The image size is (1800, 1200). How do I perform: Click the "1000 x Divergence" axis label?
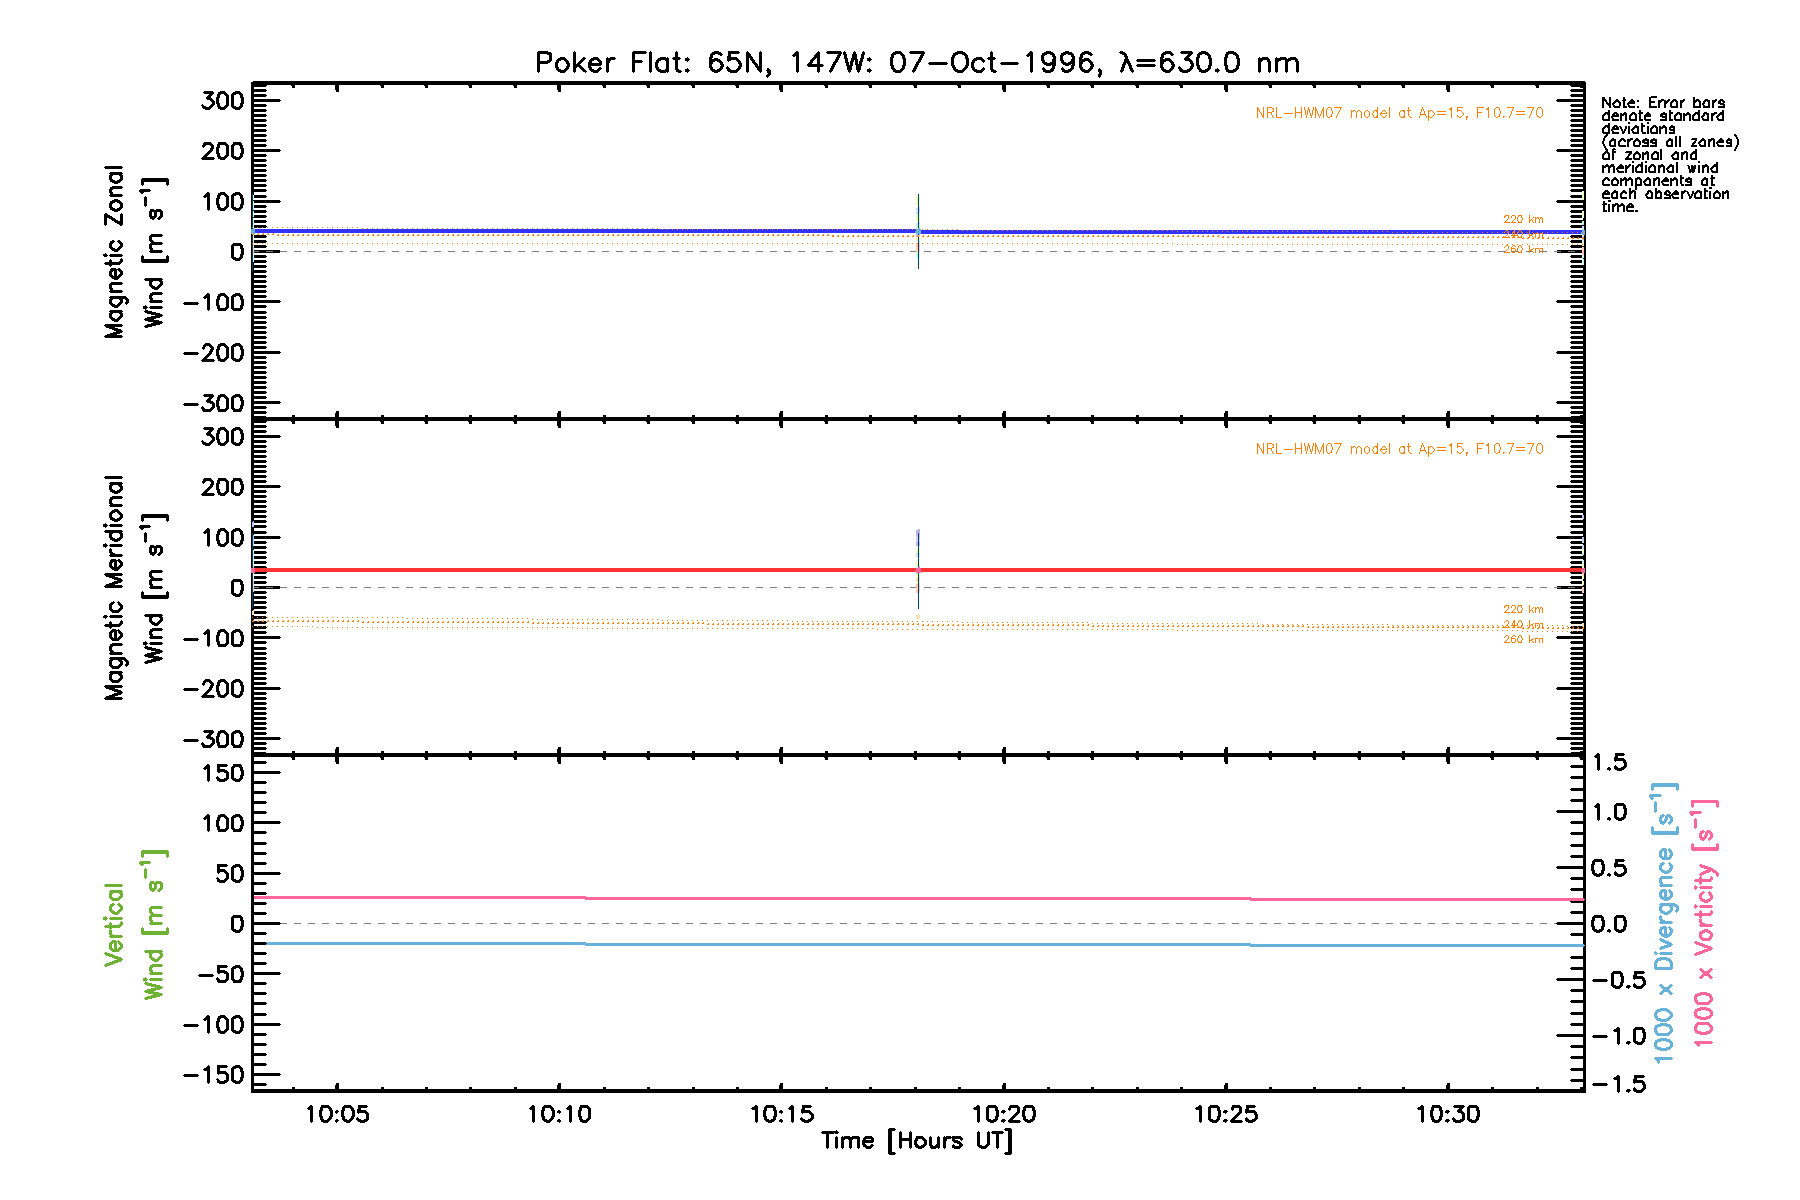click(1664, 922)
